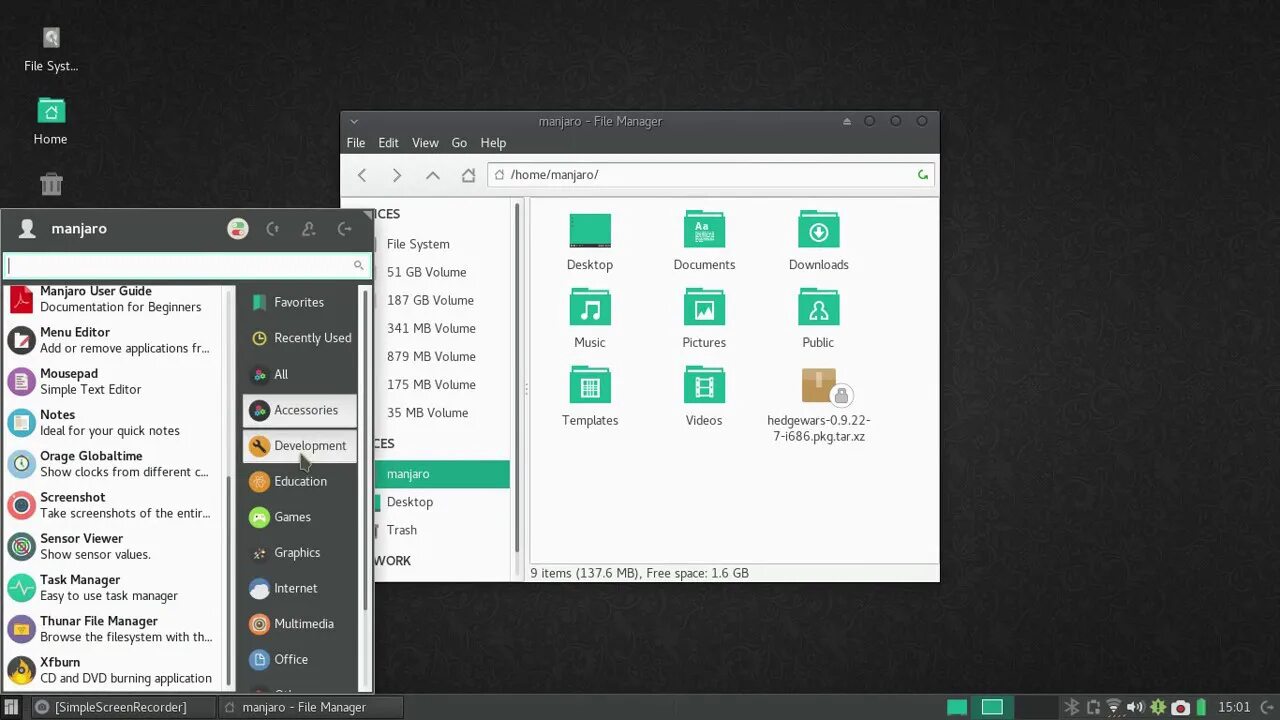Launch Task Manager
Image resolution: width=1280 pixels, height=720 pixels.
(112, 587)
